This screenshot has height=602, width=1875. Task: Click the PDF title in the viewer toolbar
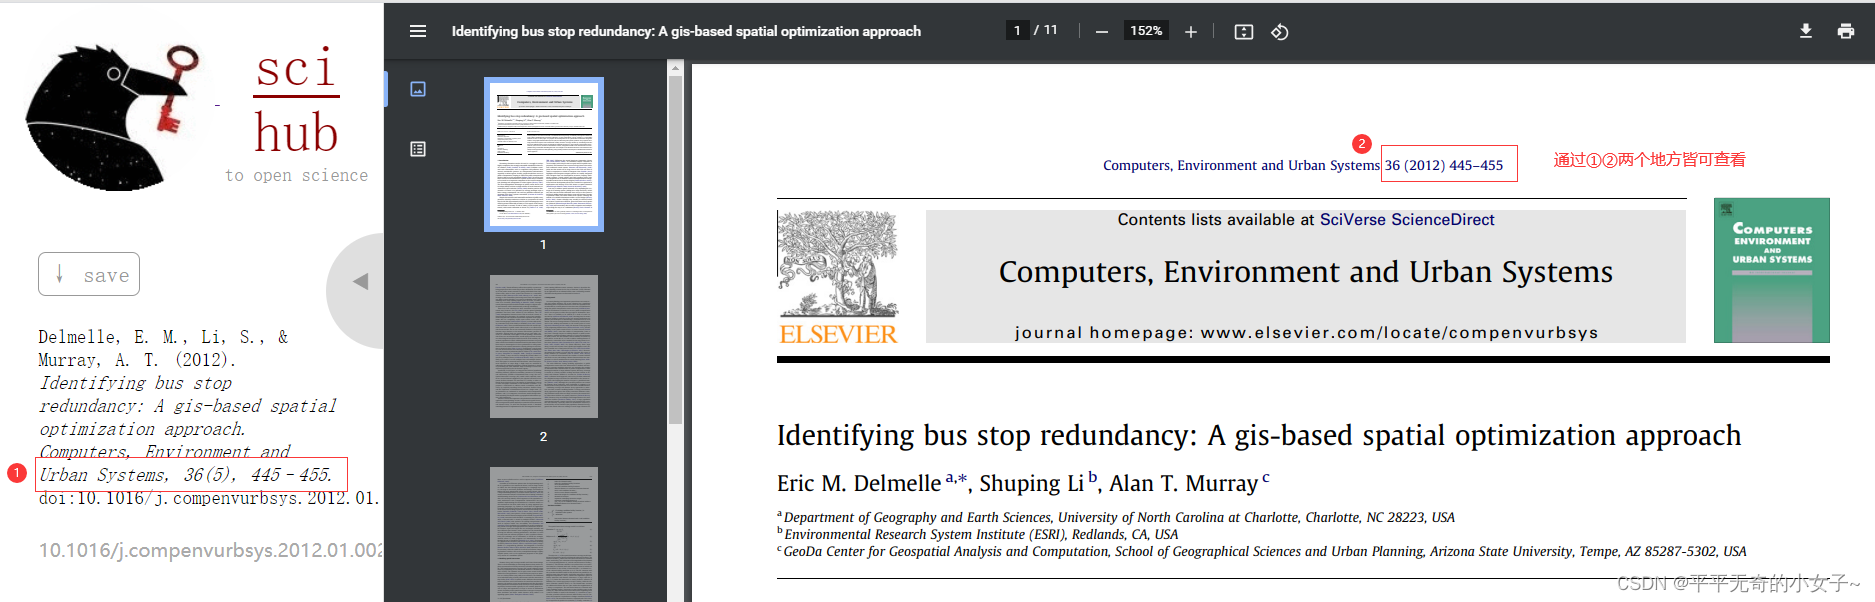(686, 31)
